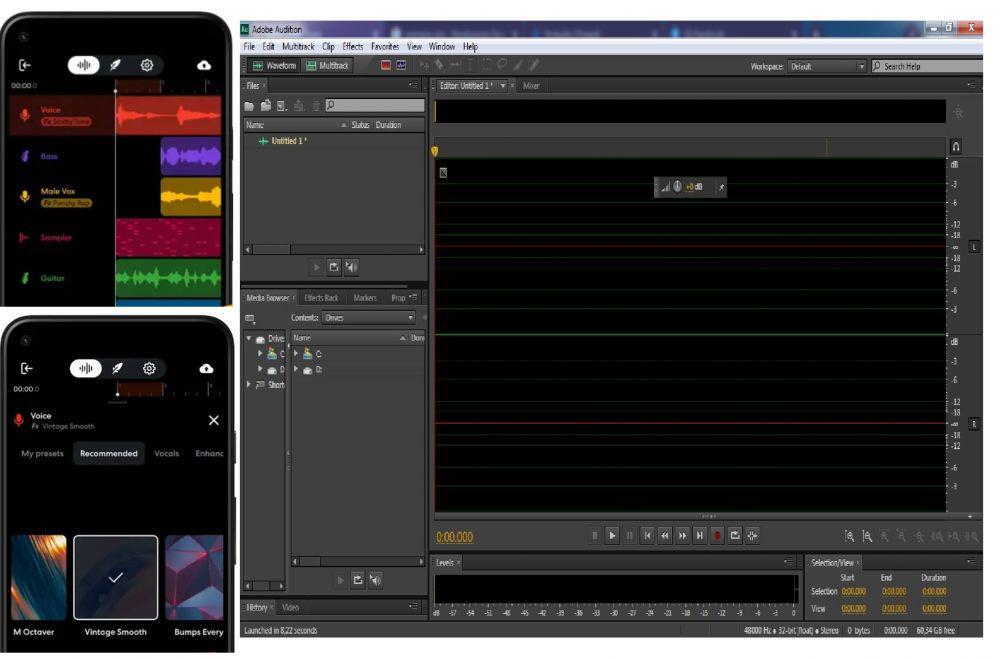Open the Files panel options menu icon

point(413,85)
